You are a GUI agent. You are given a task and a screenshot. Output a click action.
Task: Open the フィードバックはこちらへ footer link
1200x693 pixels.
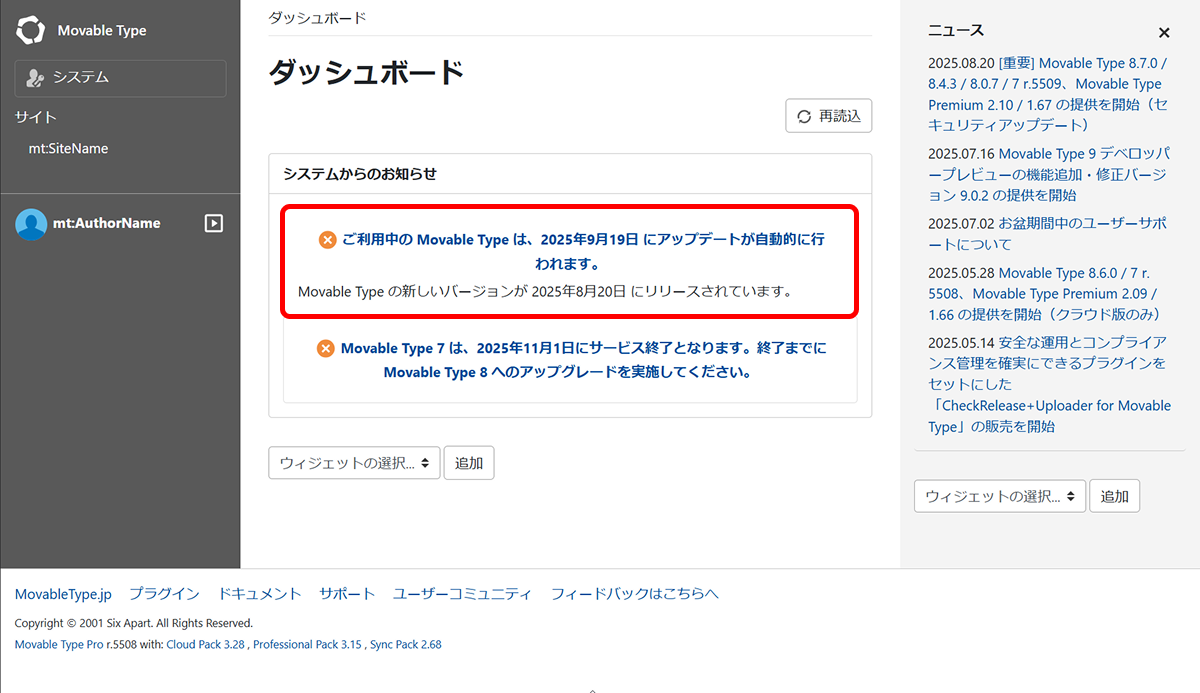[635, 593]
